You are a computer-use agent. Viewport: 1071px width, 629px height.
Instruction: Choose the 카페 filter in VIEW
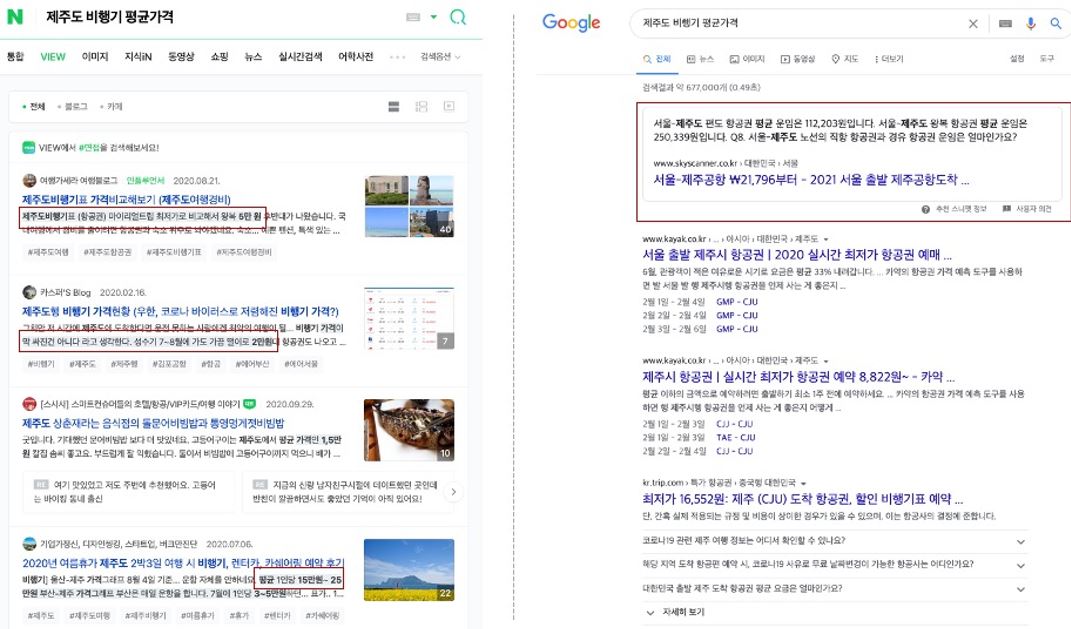(111, 107)
